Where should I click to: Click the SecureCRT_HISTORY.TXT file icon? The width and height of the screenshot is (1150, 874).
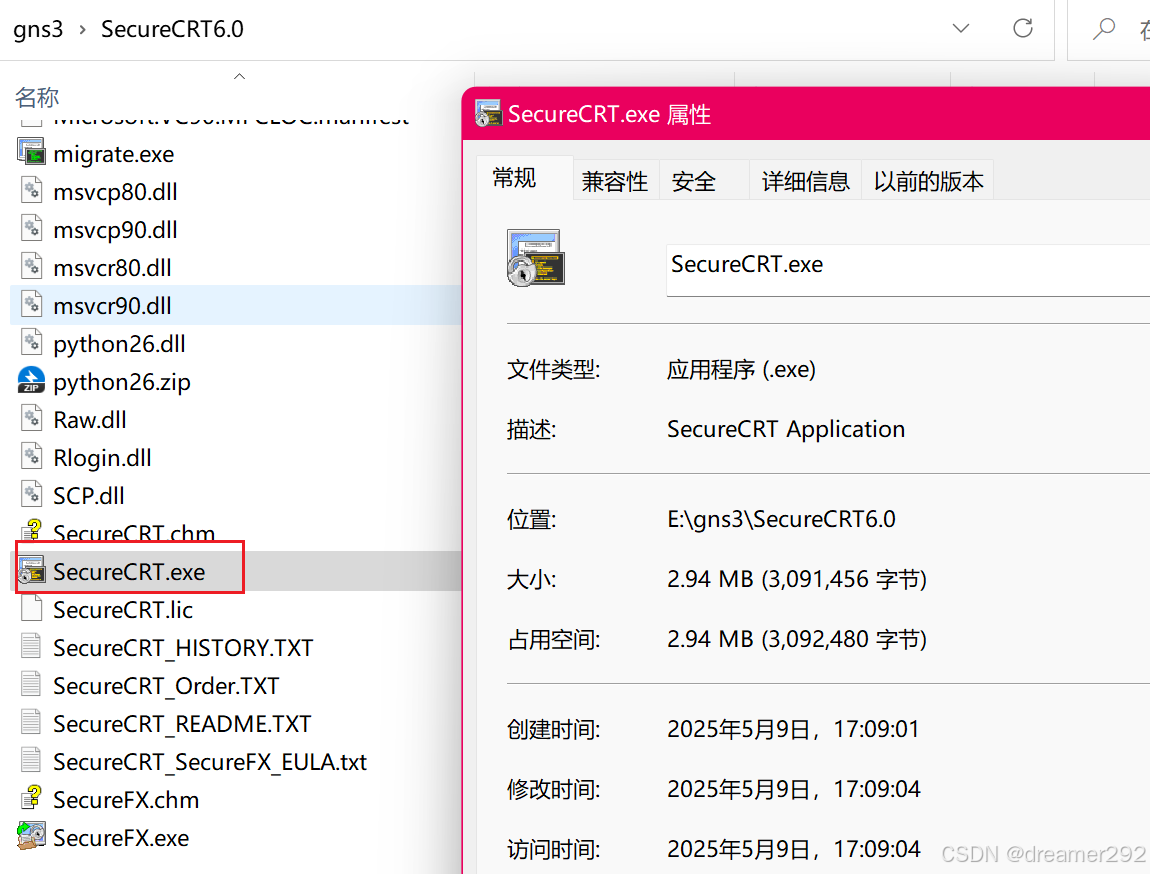32,647
